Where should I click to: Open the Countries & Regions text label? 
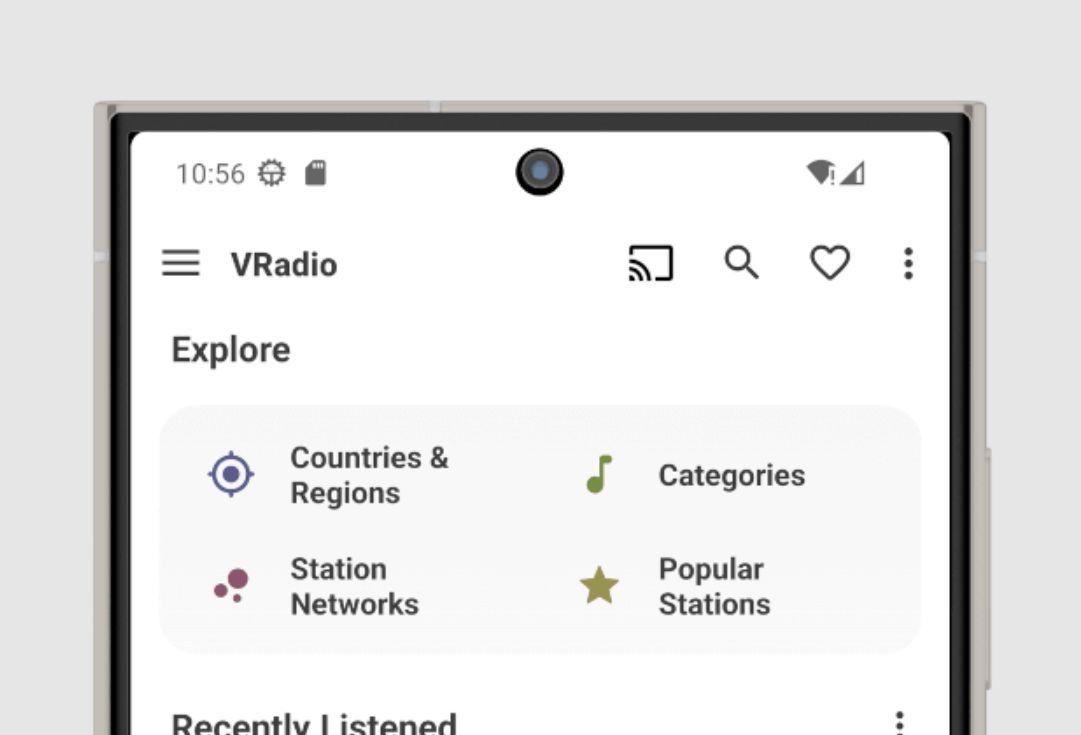[369, 475]
